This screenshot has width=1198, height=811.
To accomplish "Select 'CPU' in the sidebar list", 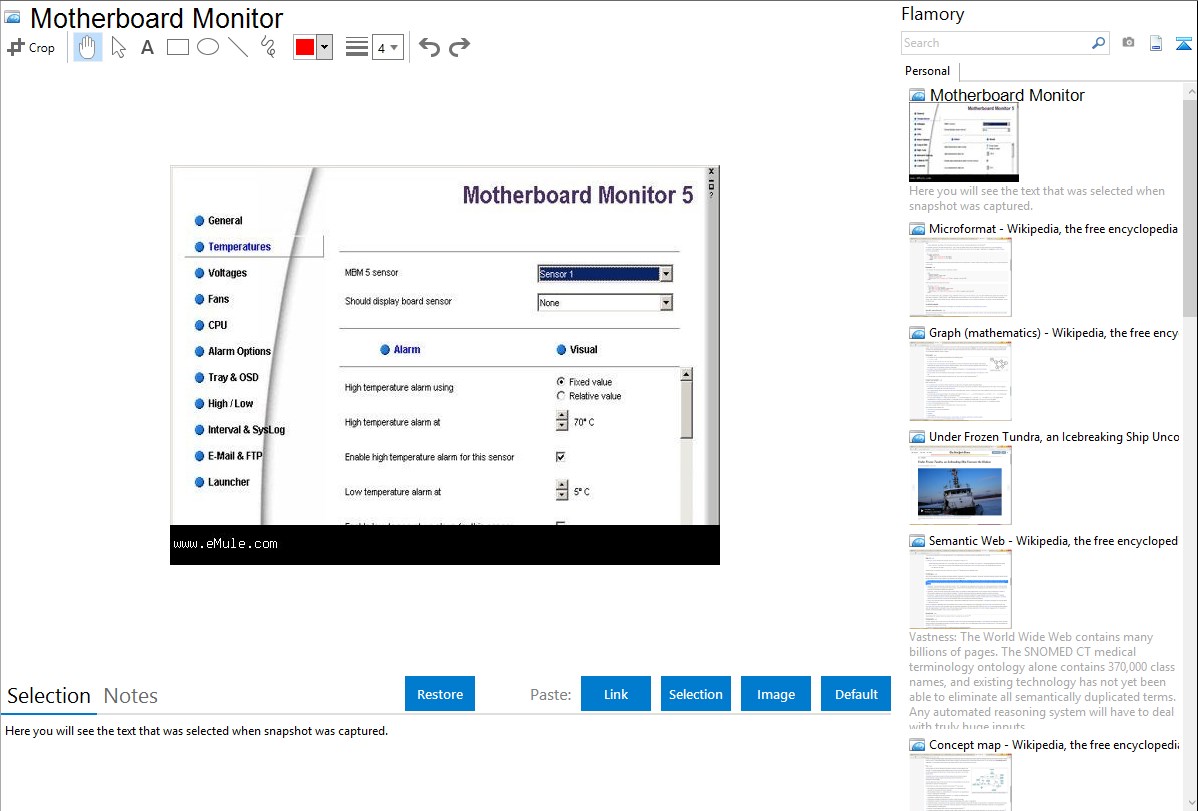I will (211, 325).
